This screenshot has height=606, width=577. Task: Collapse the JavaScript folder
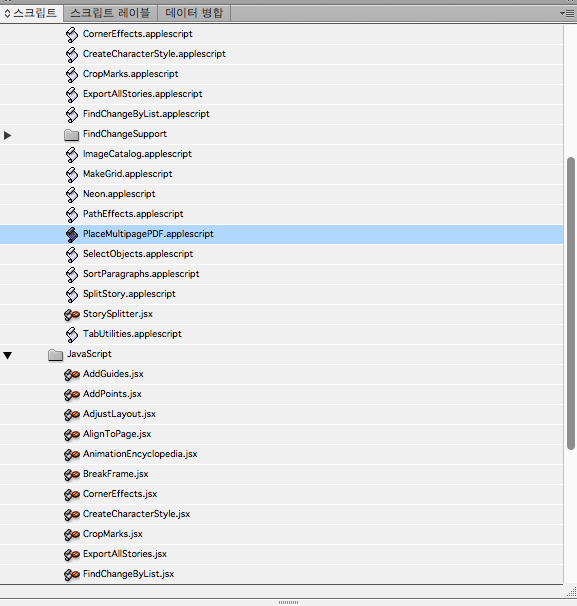(x=7, y=355)
